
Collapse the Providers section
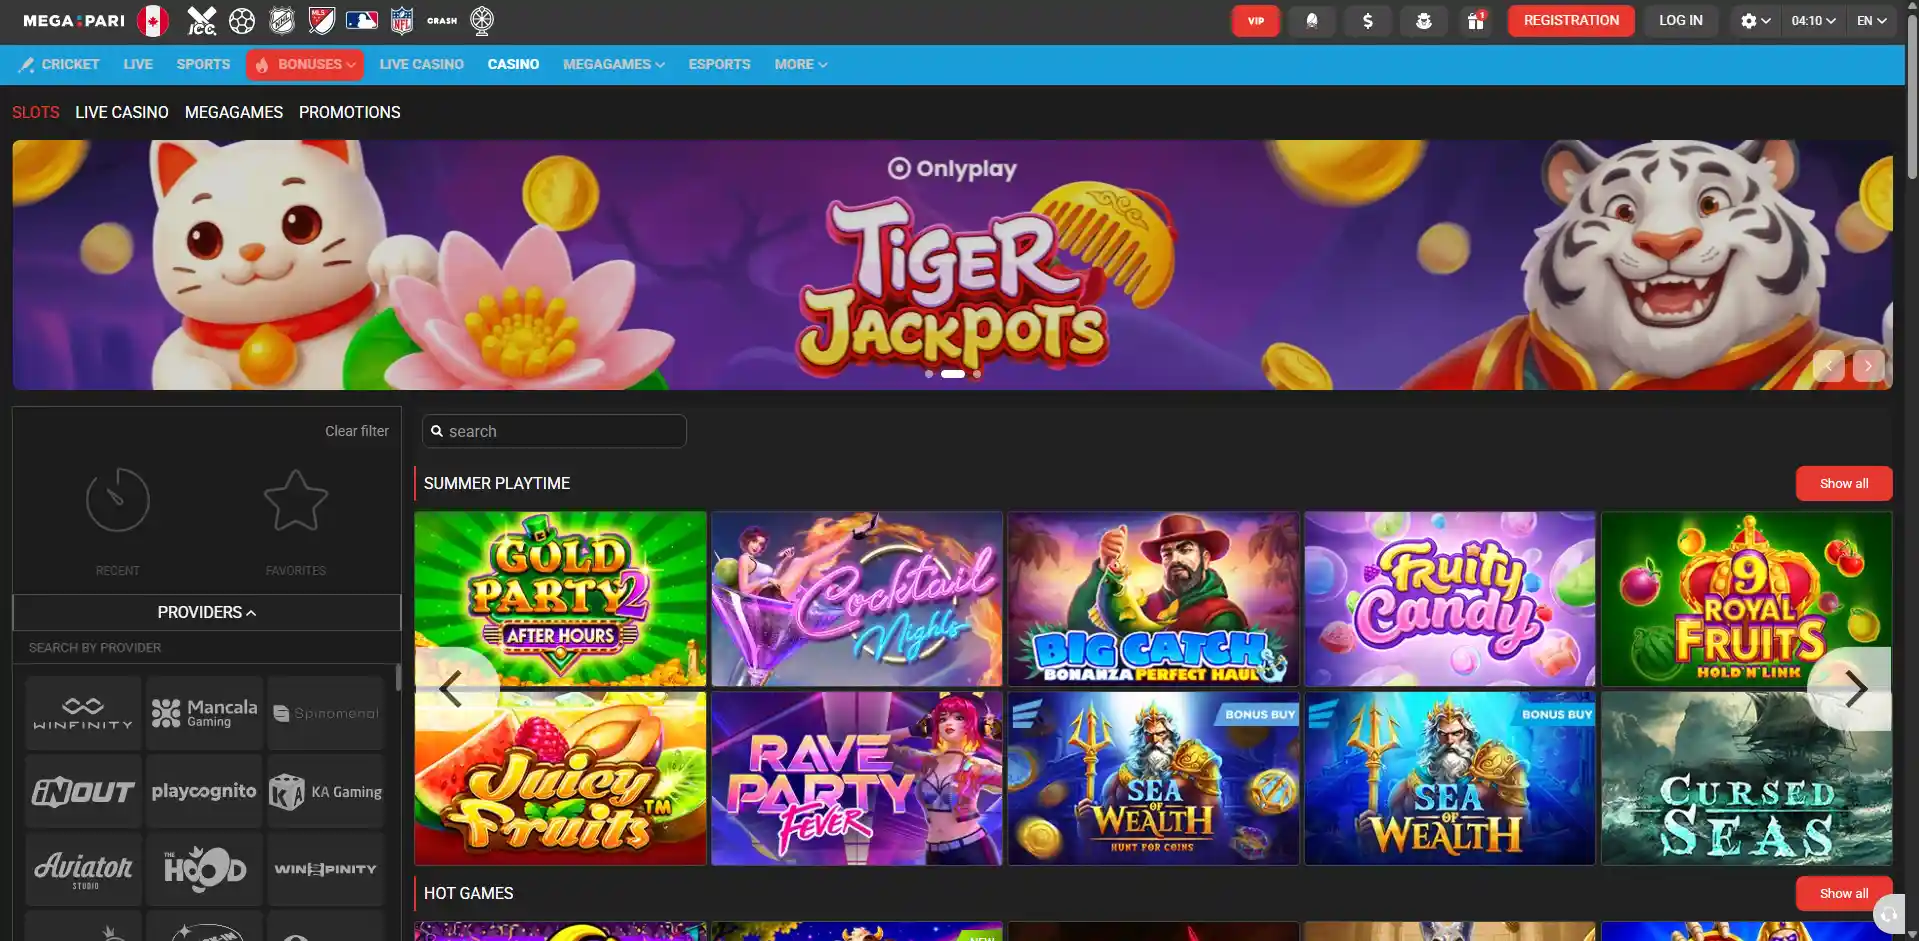207,612
